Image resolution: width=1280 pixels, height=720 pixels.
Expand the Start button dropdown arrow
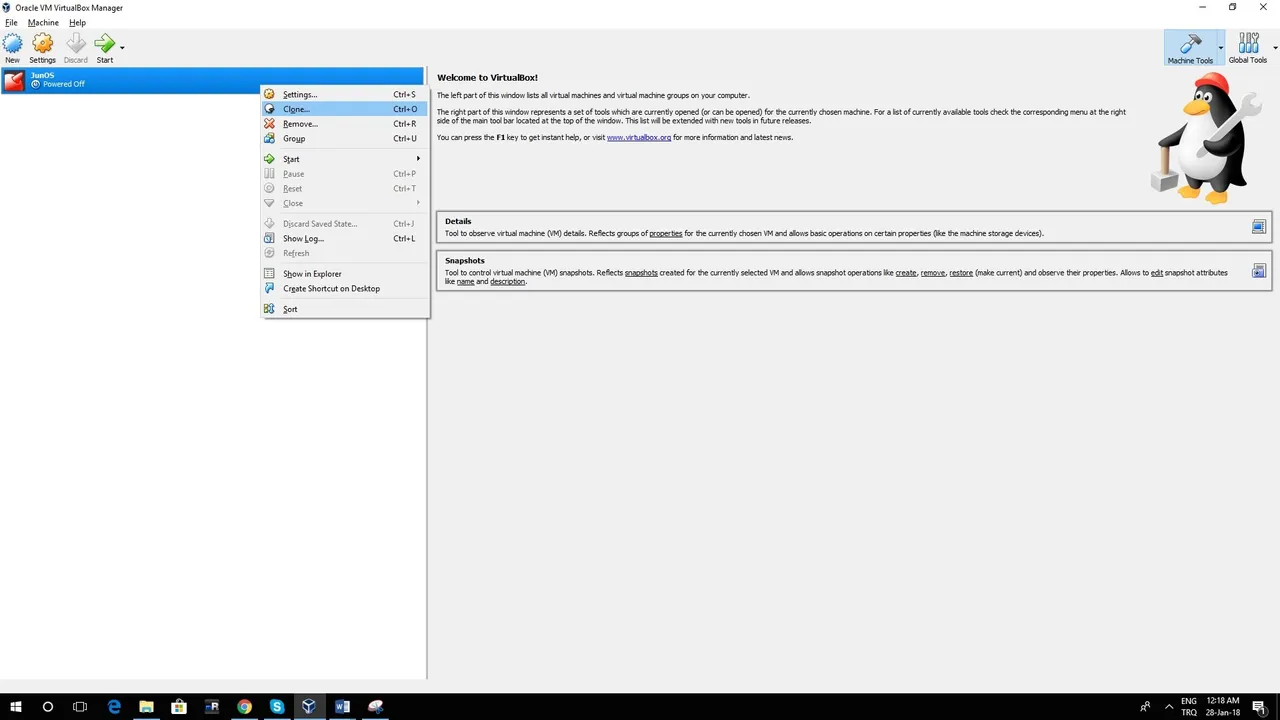click(x=122, y=47)
